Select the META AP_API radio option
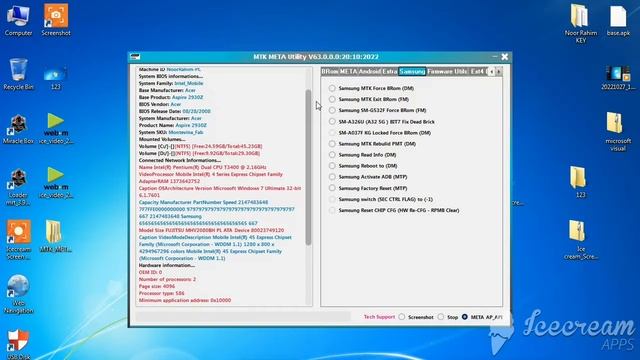Viewport: 640px width, 360px height. tap(465, 317)
